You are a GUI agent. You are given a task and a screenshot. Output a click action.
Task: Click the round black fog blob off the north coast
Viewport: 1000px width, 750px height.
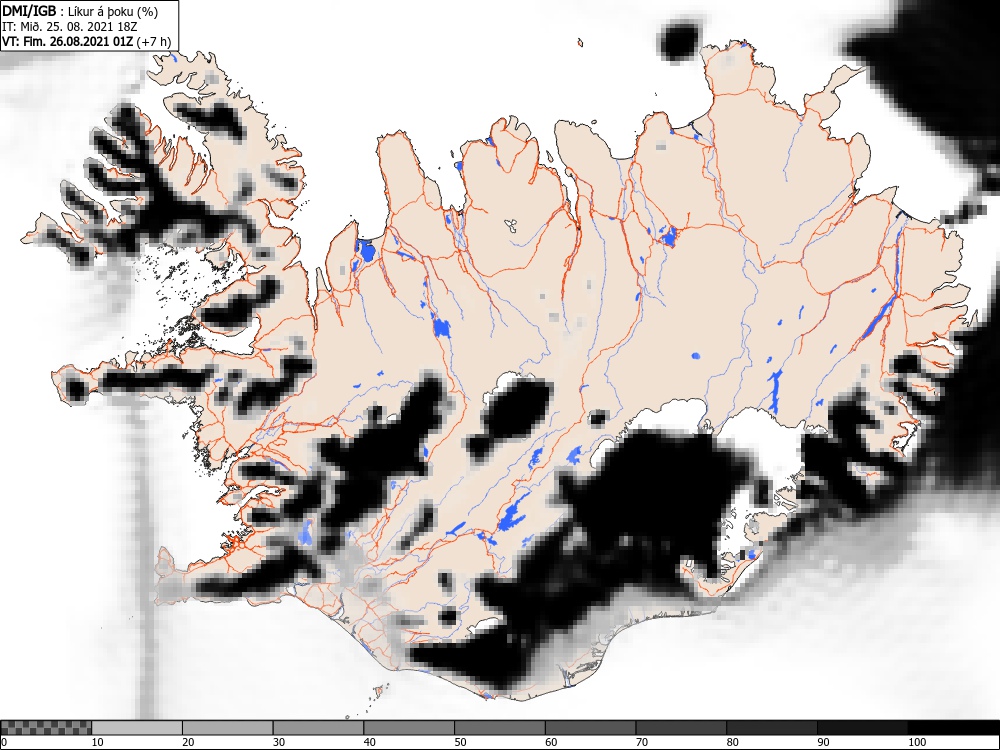[679, 42]
